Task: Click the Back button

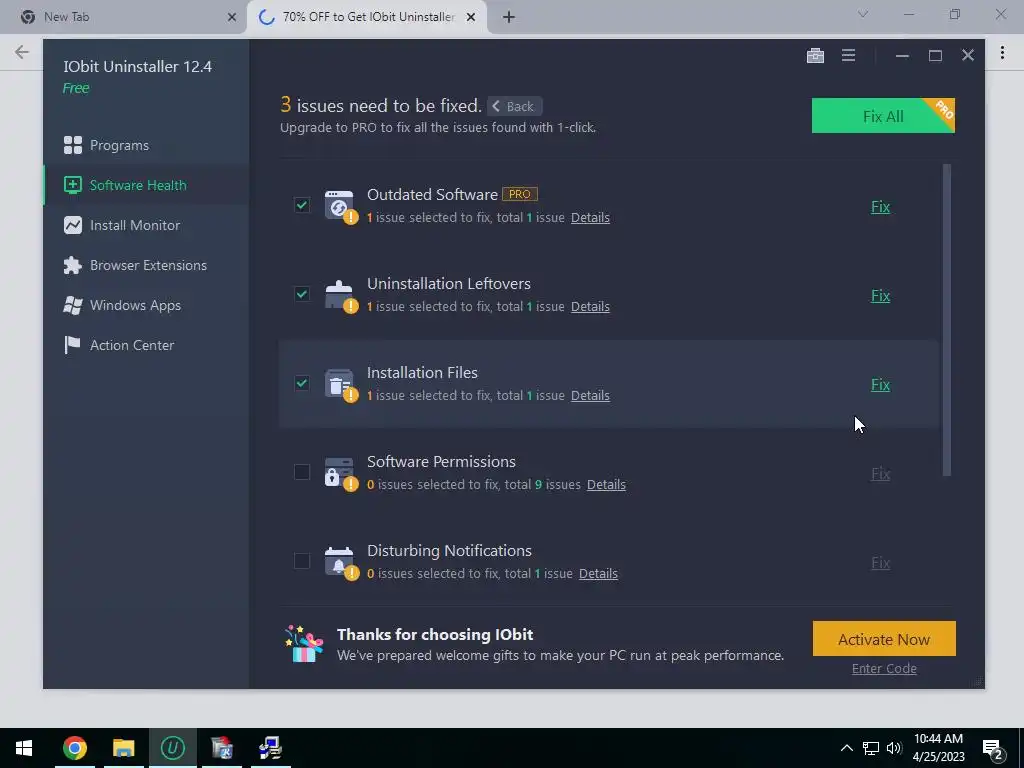Action: coord(515,106)
